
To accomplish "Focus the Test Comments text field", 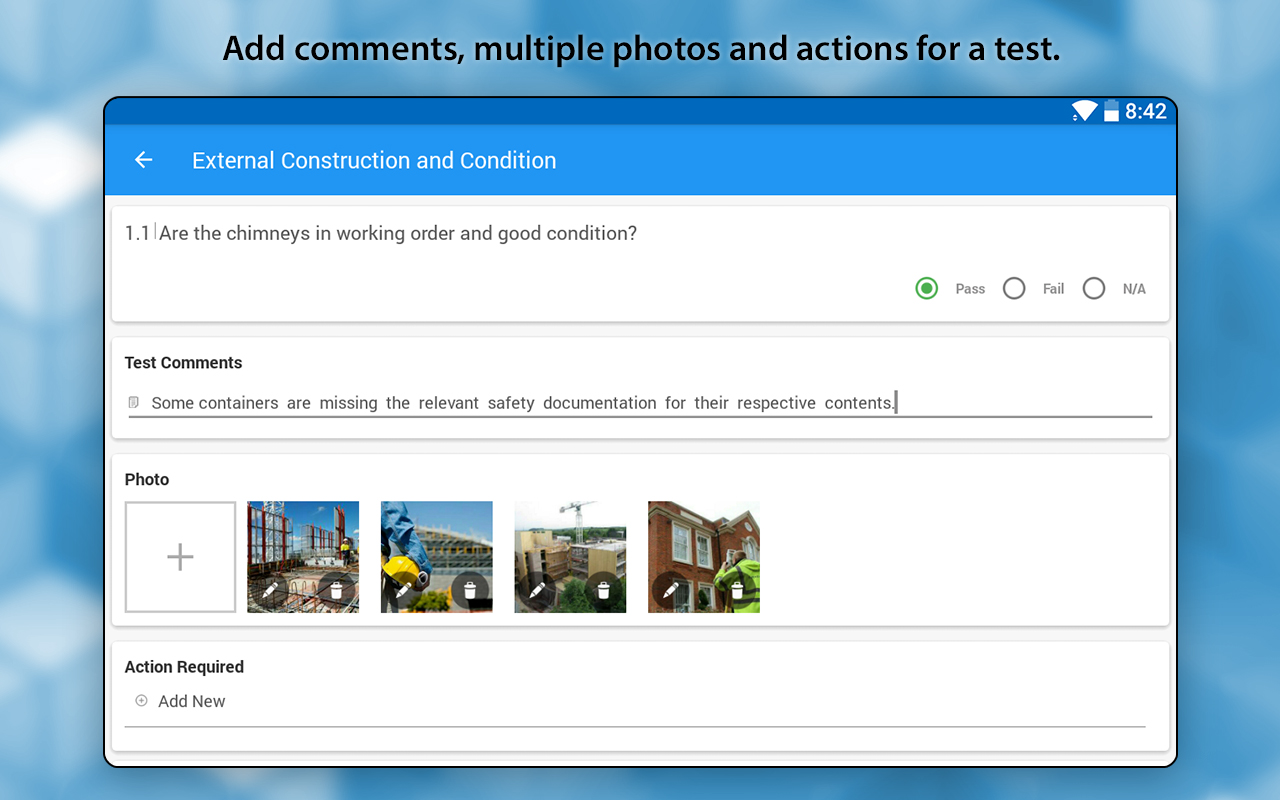I will (x=640, y=403).
